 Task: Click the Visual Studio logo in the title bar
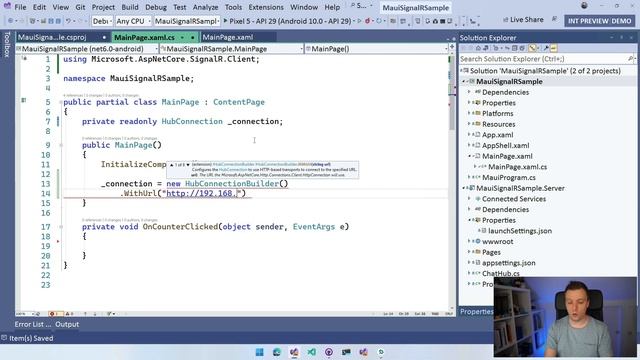[x=7, y=7]
